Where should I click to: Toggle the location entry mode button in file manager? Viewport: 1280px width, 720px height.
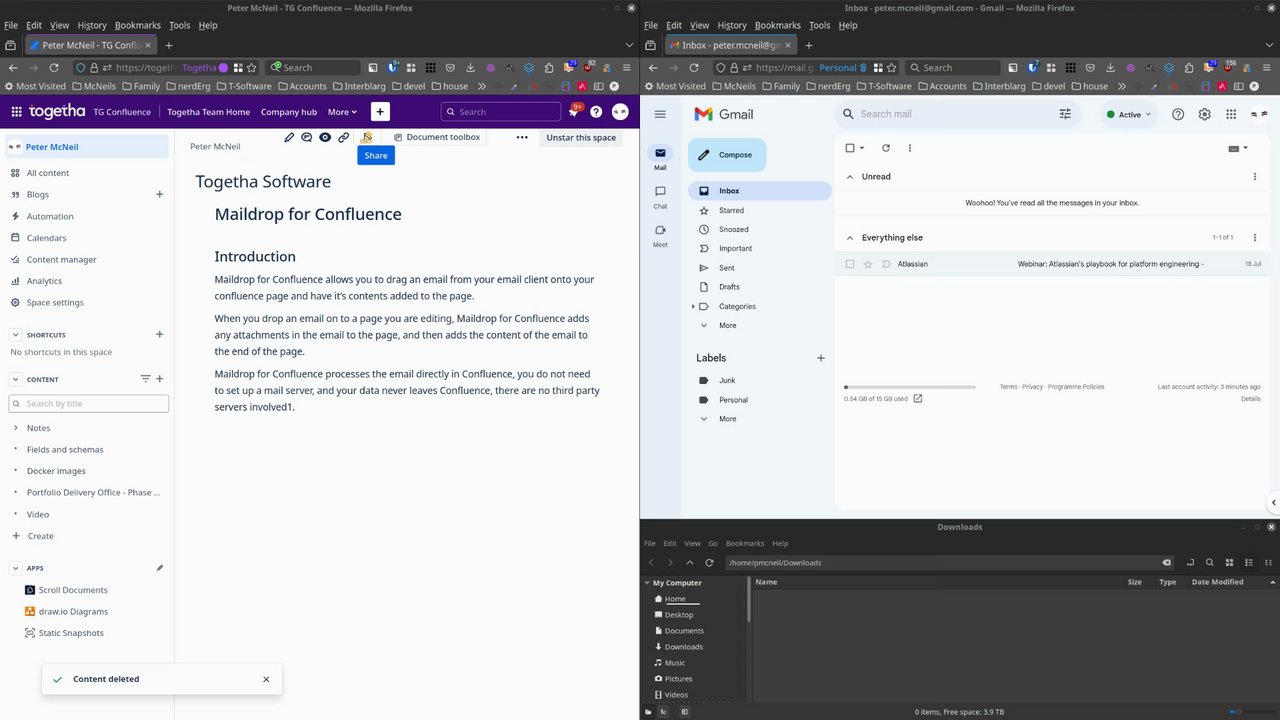click(1190, 563)
